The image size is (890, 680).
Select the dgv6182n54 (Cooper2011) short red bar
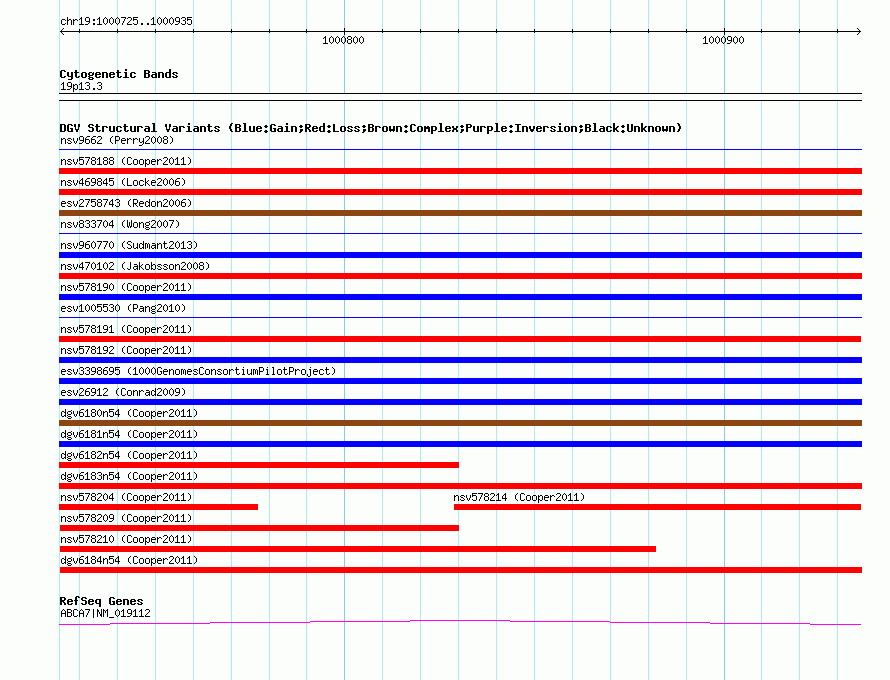click(x=259, y=465)
